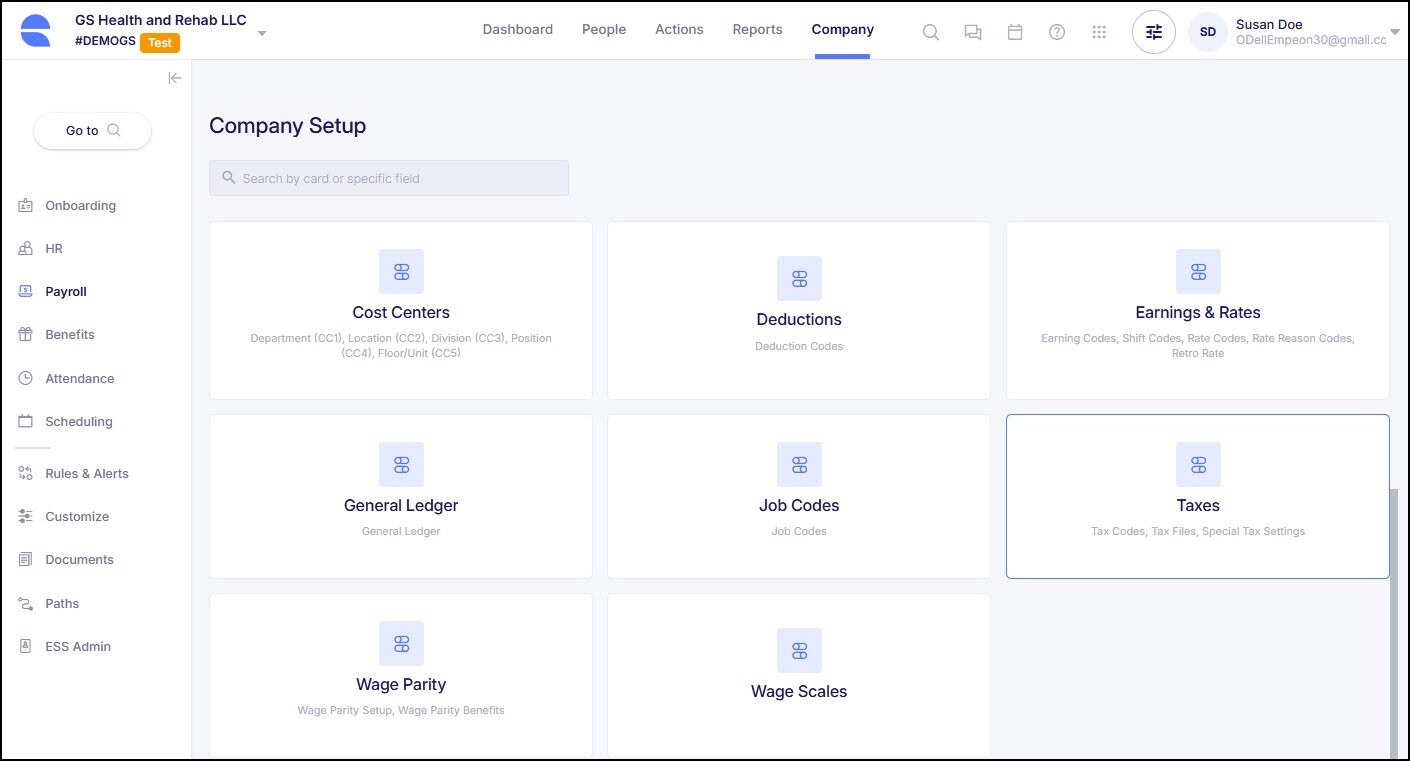Viewport: 1410px width, 761px height.
Task: Click the company logo icon
Action: (x=35, y=31)
